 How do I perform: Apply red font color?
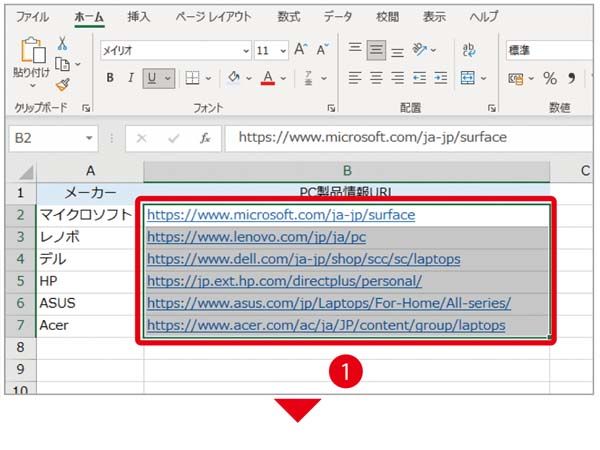click(x=268, y=78)
